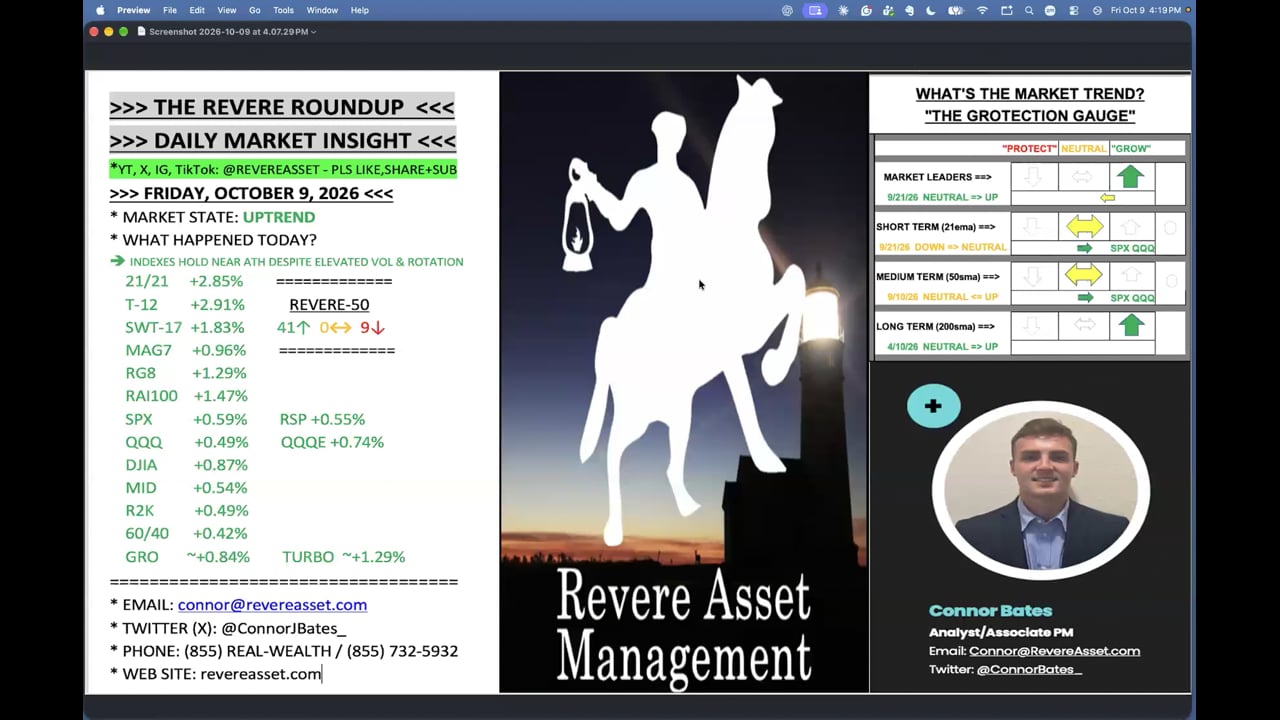
Task: Open the Apple menu
Action: tap(100, 10)
